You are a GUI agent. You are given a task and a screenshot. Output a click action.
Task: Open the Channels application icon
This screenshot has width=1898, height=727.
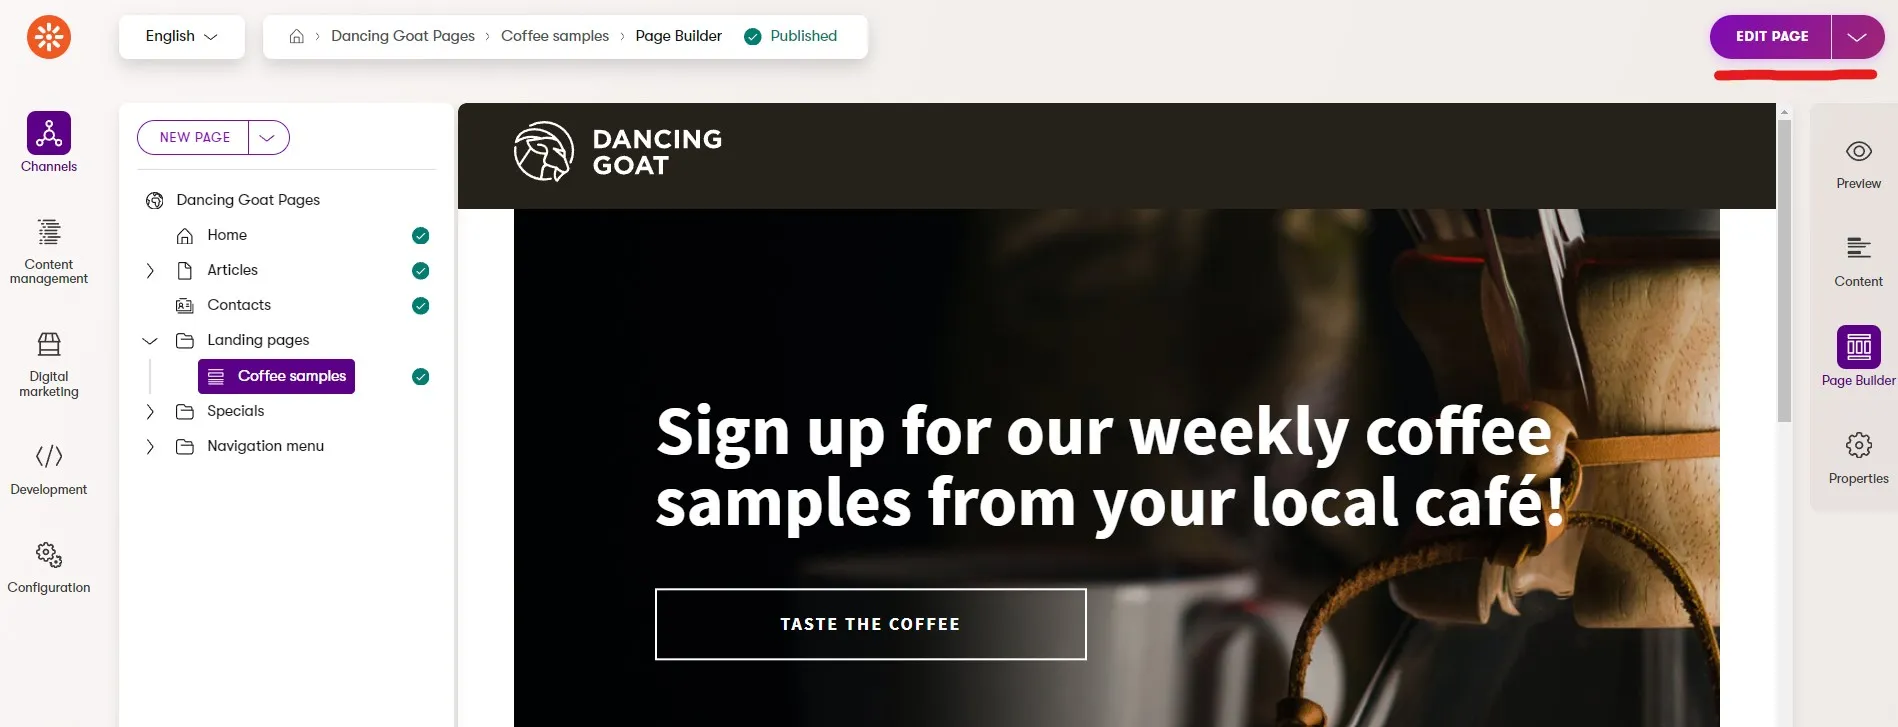(x=49, y=133)
